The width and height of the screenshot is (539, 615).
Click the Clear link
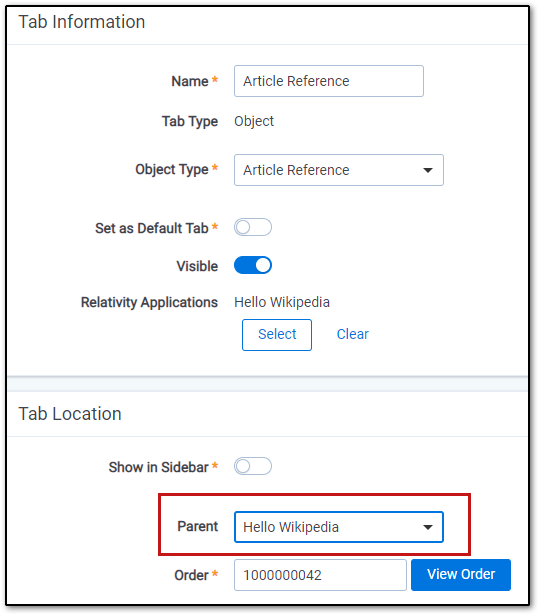[353, 334]
